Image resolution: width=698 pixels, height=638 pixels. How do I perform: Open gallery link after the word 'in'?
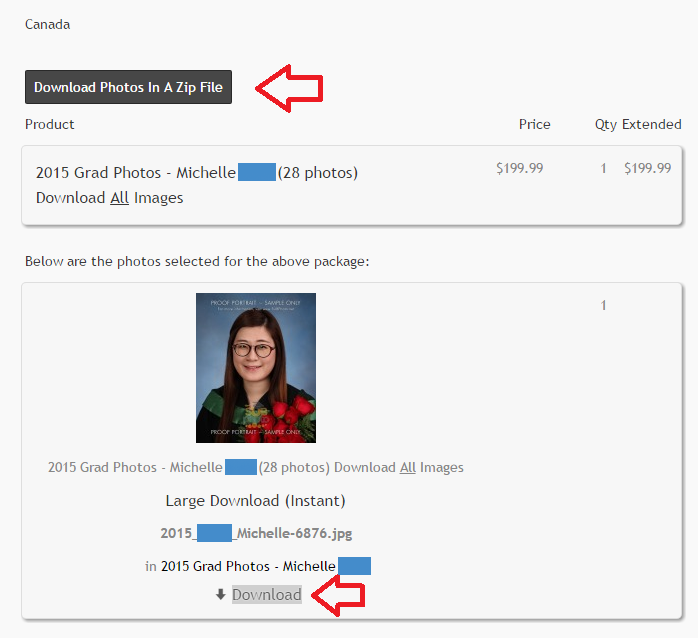coord(266,566)
